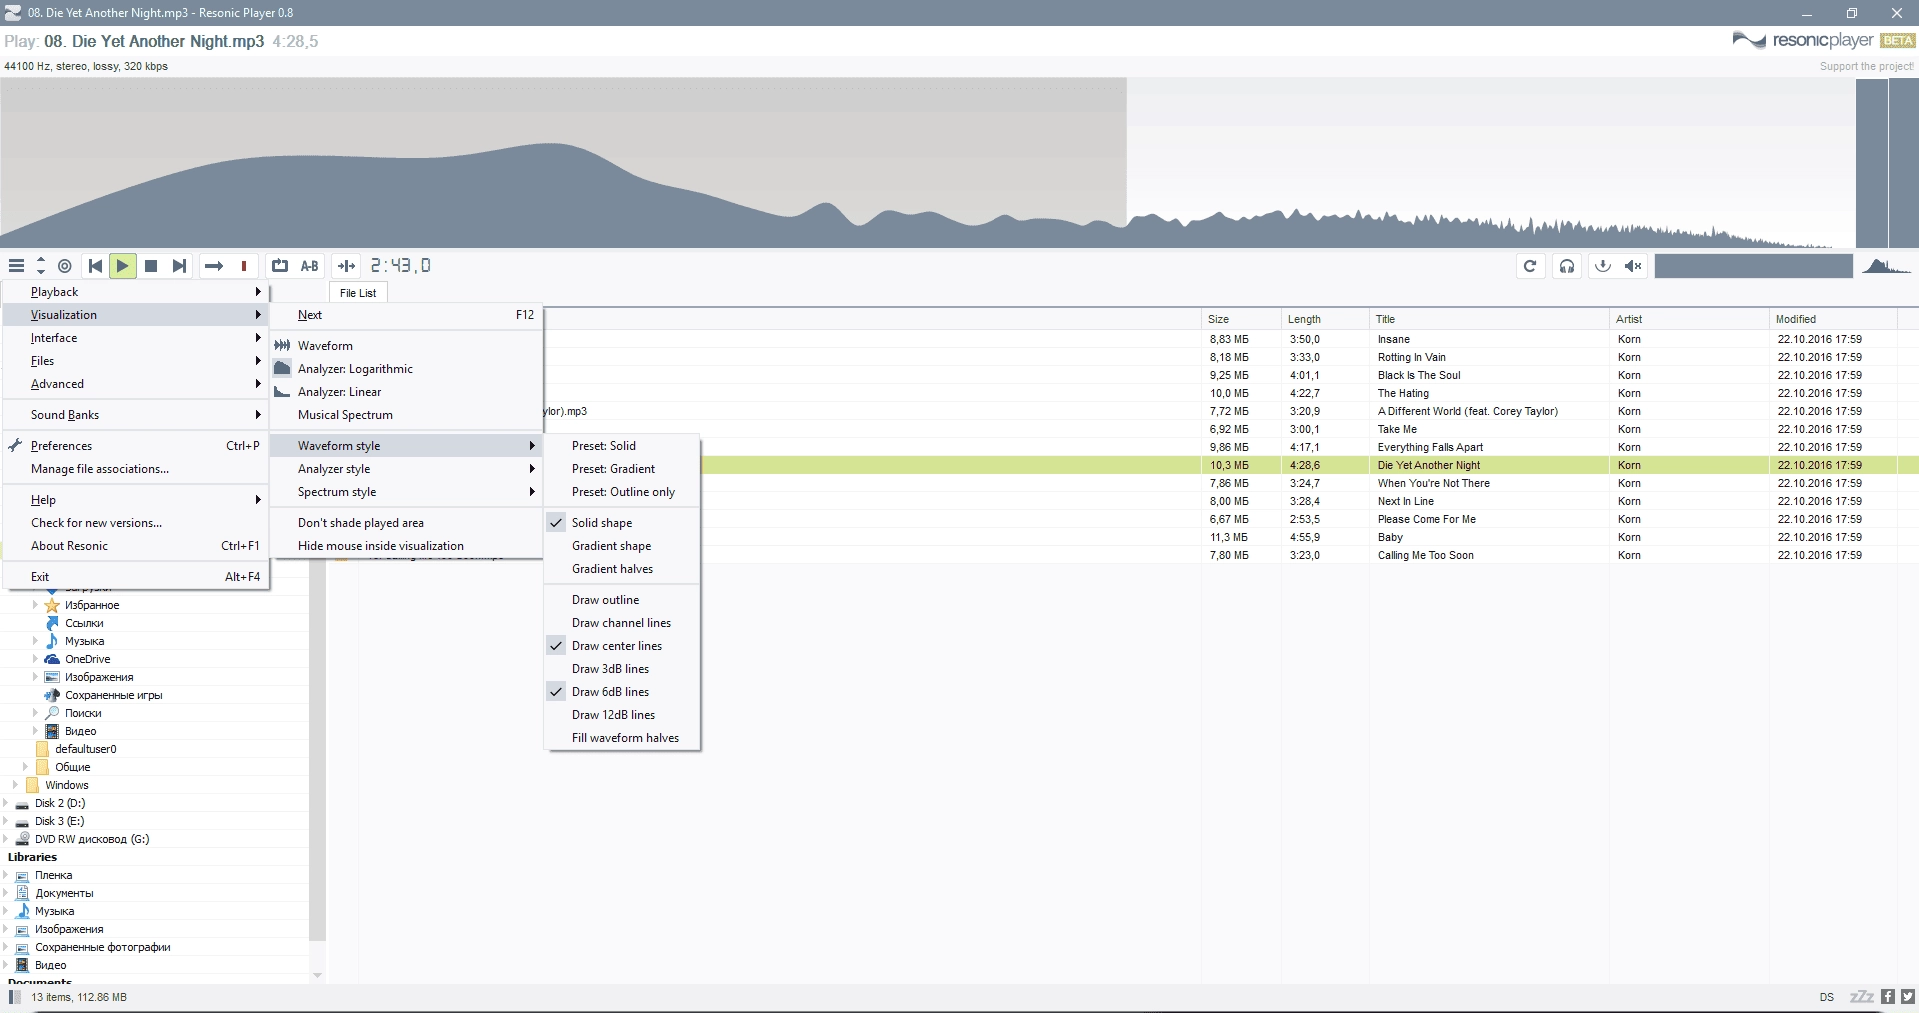Click the level meter at far right
Screen dimensions: 1919x1013
coord(1887,163)
